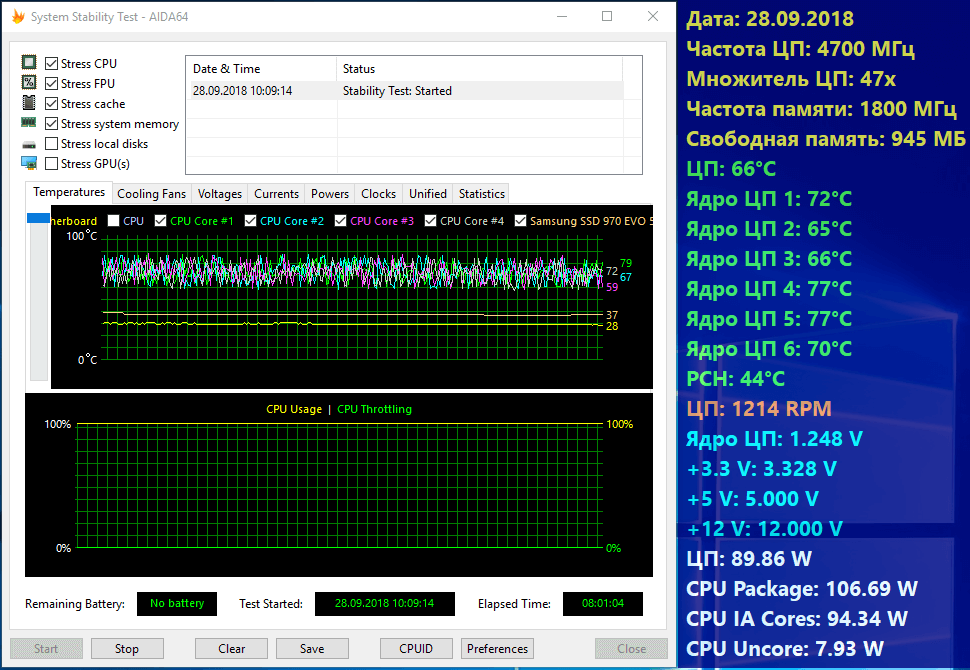Image resolution: width=970 pixels, height=670 pixels.
Task: Open Preferences dialog
Action: coord(497,649)
